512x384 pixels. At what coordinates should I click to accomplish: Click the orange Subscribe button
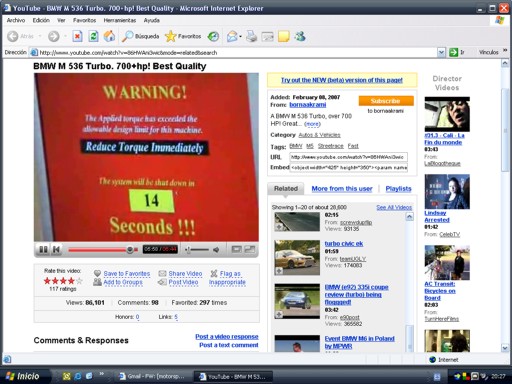386,101
